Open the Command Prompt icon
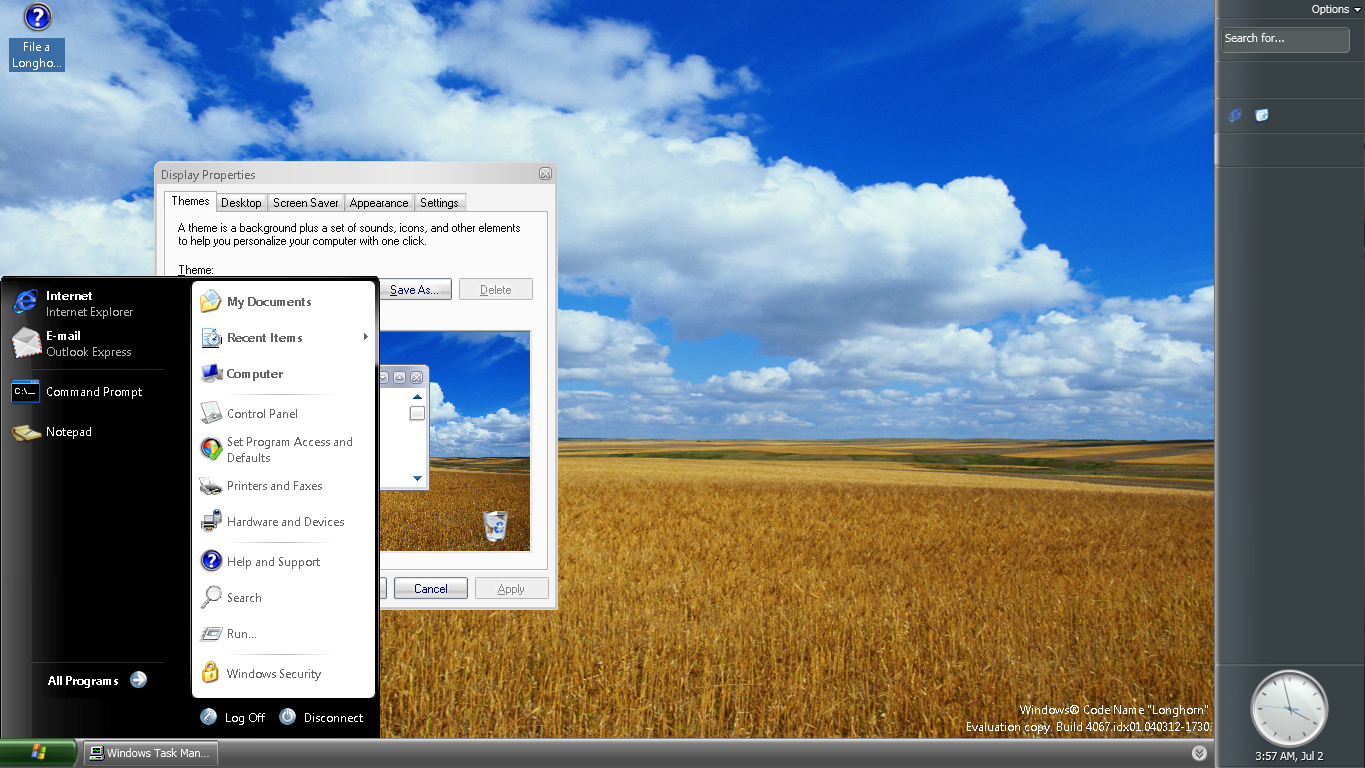 25,392
